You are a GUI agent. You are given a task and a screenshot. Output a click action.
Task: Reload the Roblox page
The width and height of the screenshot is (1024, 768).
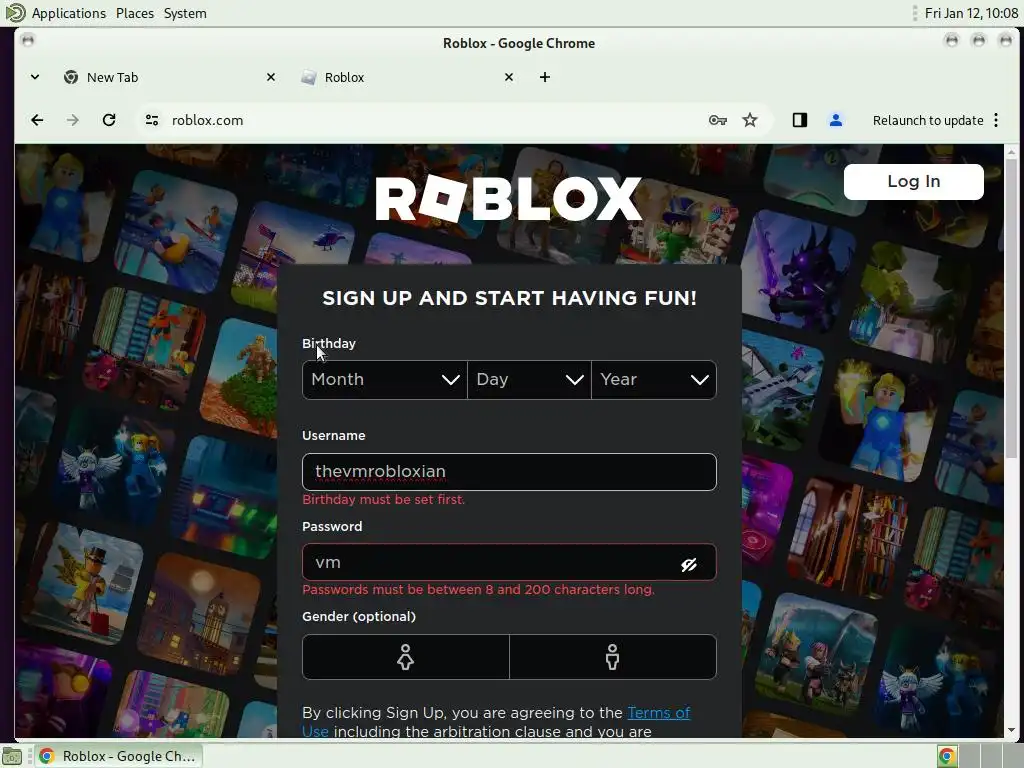109,120
